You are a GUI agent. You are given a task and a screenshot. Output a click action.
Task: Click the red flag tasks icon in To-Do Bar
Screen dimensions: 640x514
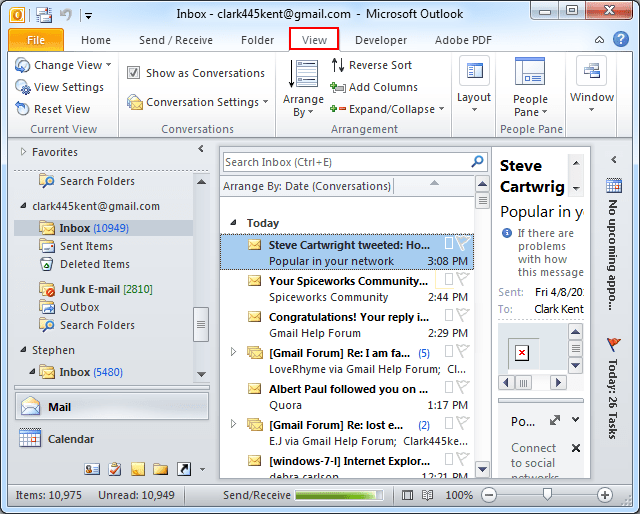click(613, 344)
